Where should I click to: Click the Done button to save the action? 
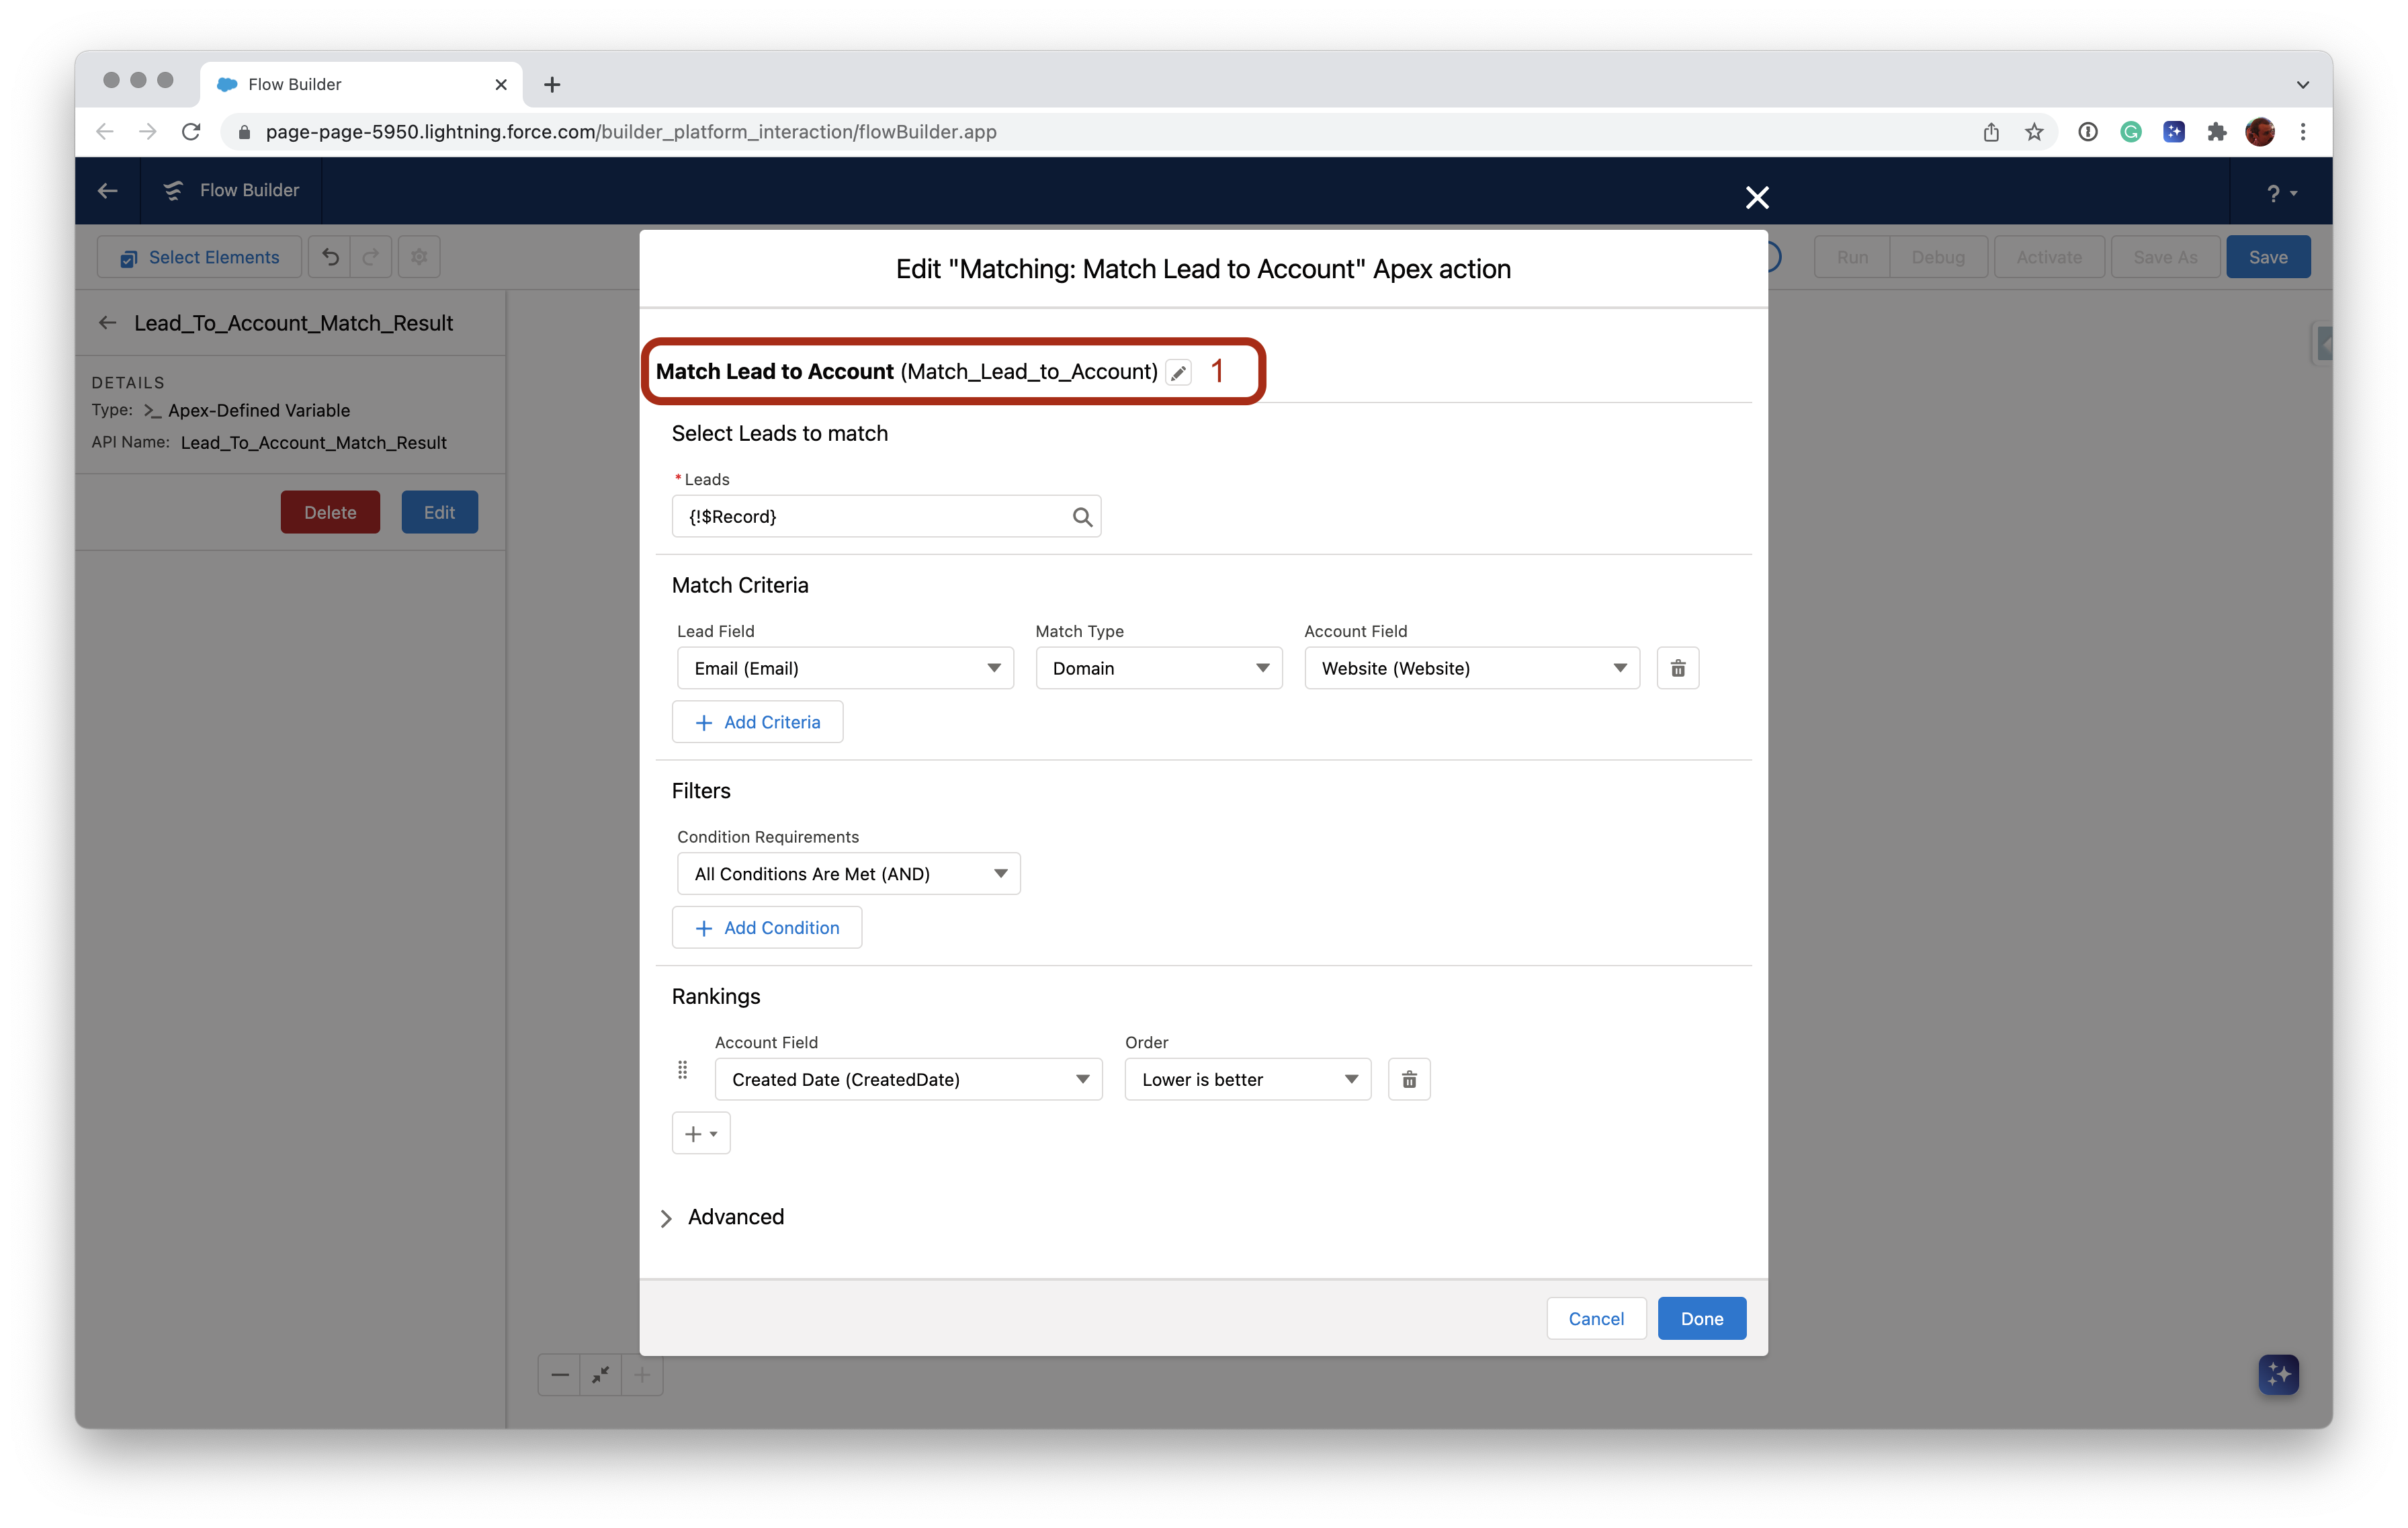click(x=1701, y=1318)
